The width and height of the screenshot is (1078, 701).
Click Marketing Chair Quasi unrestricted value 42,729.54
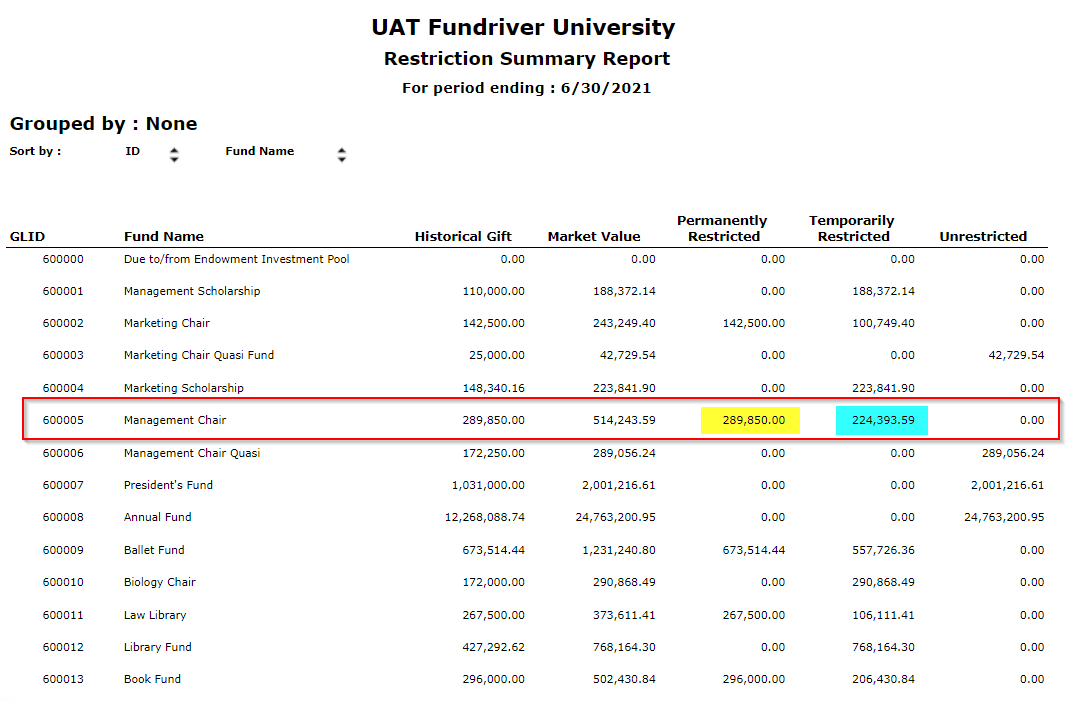[x=1016, y=355]
